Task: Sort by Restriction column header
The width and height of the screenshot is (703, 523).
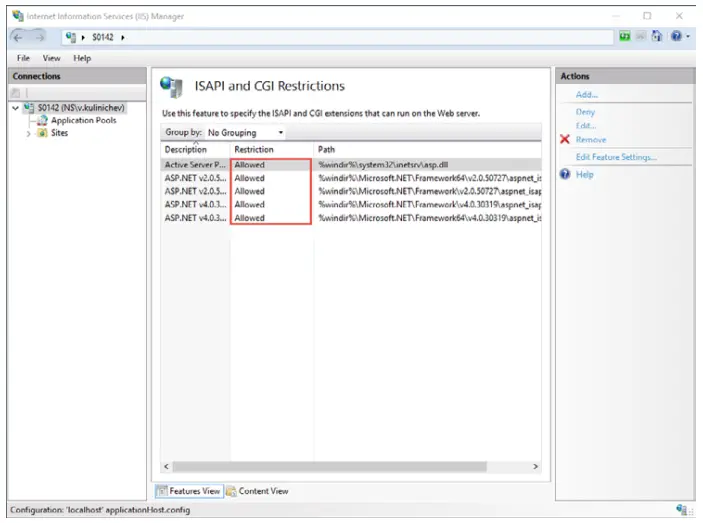Action: coord(271,149)
